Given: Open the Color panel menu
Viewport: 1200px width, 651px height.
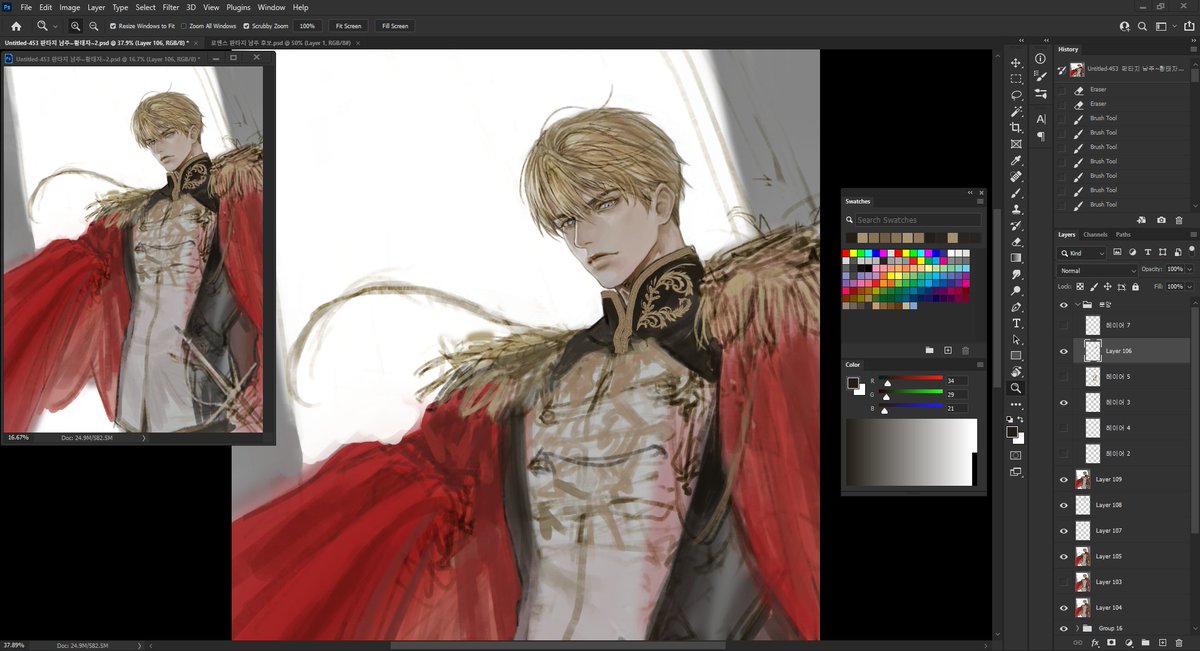Looking at the screenshot, I should point(980,365).
